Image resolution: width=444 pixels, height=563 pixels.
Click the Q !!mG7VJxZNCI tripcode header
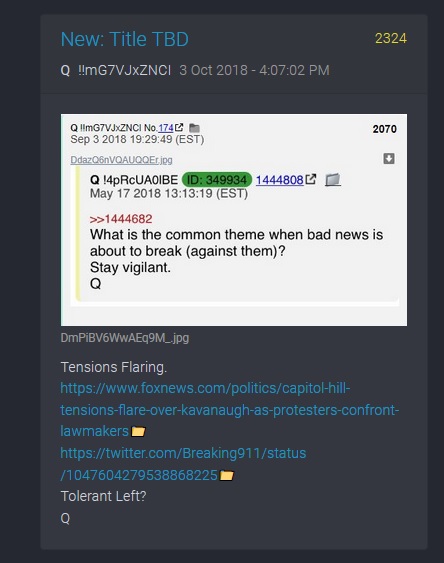(116, 70)
